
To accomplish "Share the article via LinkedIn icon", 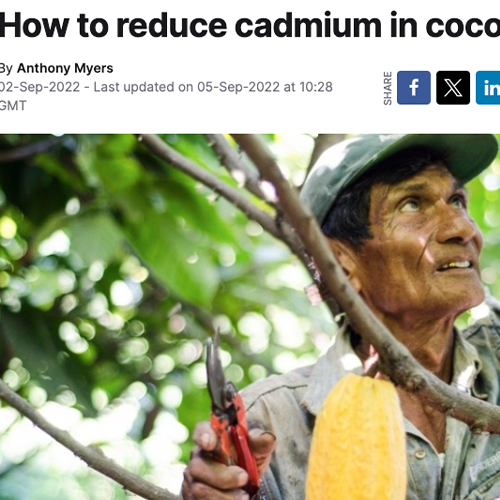I will point(488,88).
